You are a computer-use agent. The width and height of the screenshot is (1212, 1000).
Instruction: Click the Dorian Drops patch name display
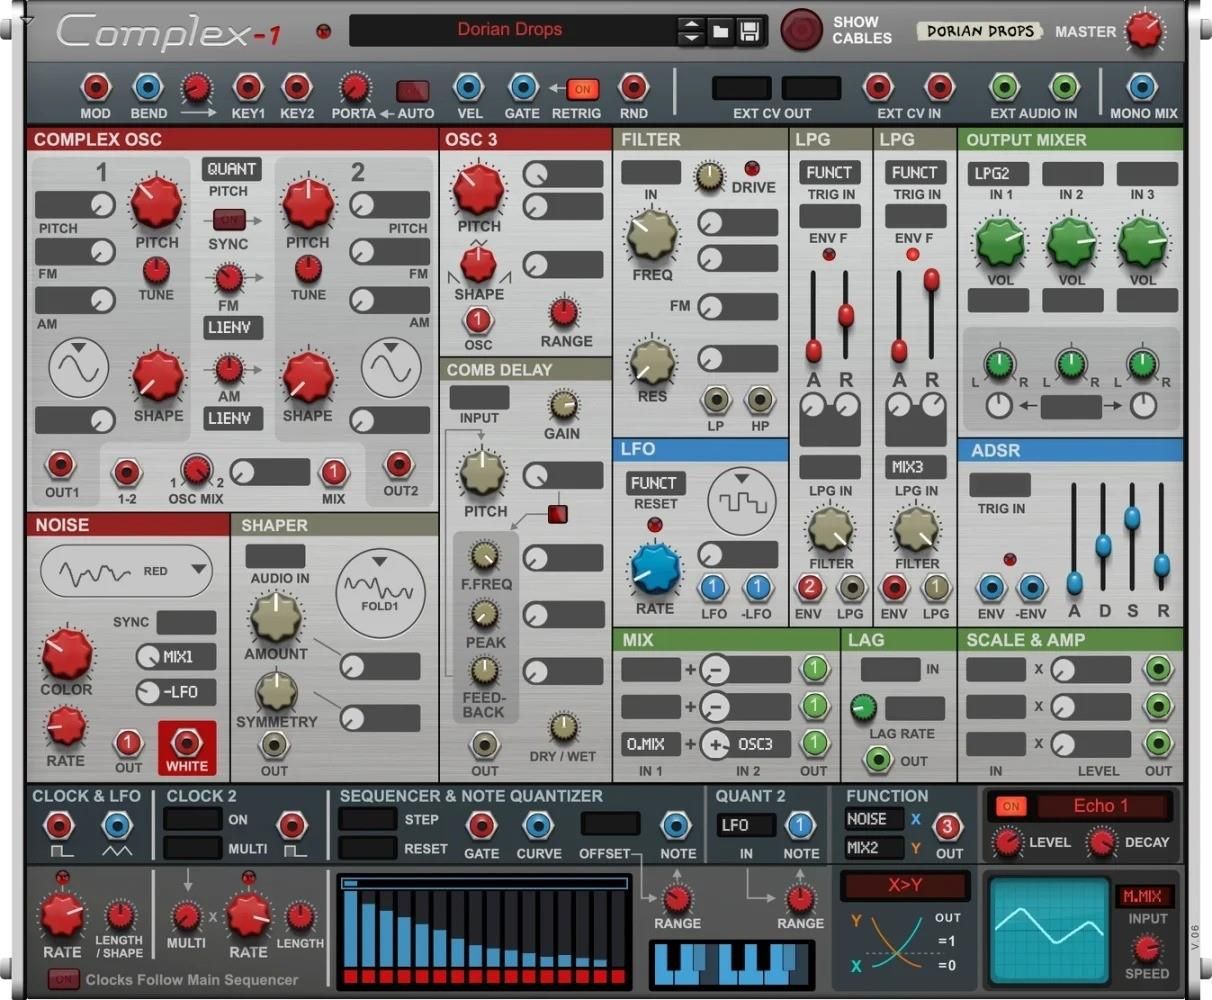[510, 30]
